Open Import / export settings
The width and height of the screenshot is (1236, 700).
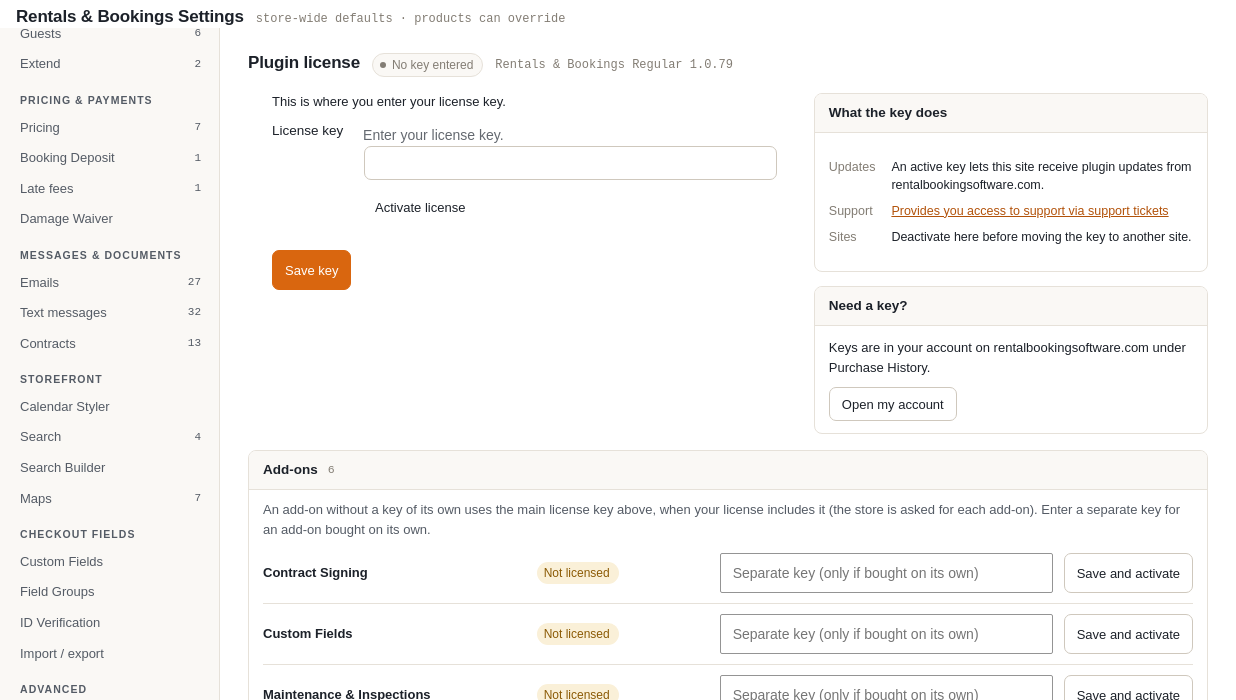click(110, 654)
